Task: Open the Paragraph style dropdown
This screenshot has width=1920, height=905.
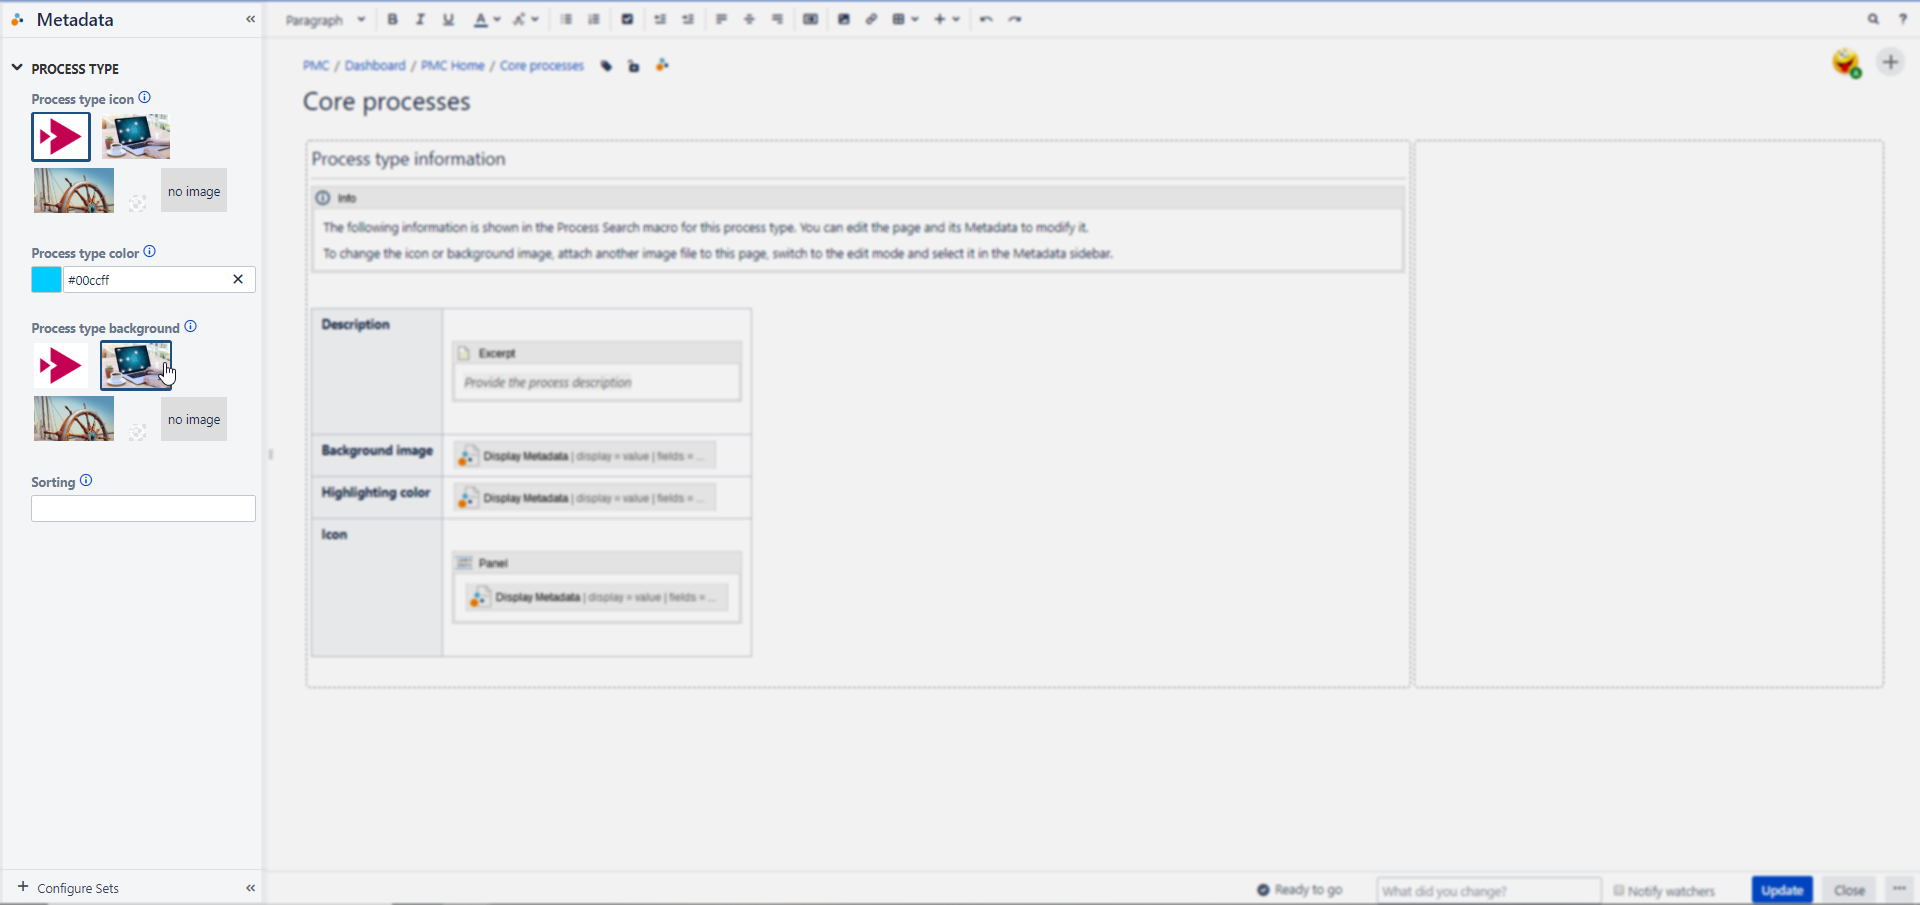Action: (x=325, y=19)
